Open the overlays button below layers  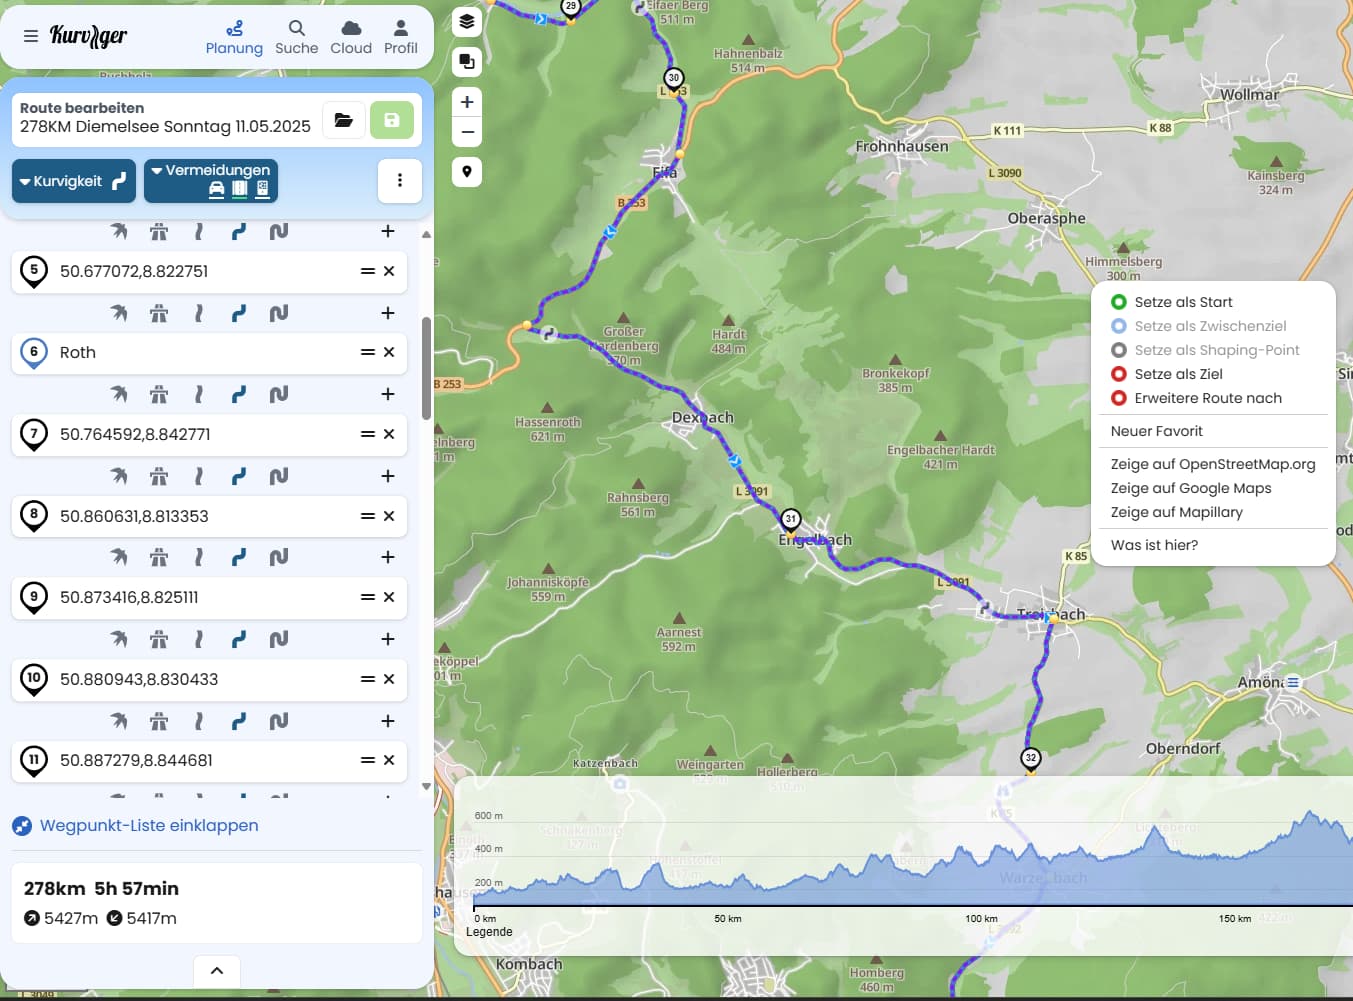pos(467,62)
